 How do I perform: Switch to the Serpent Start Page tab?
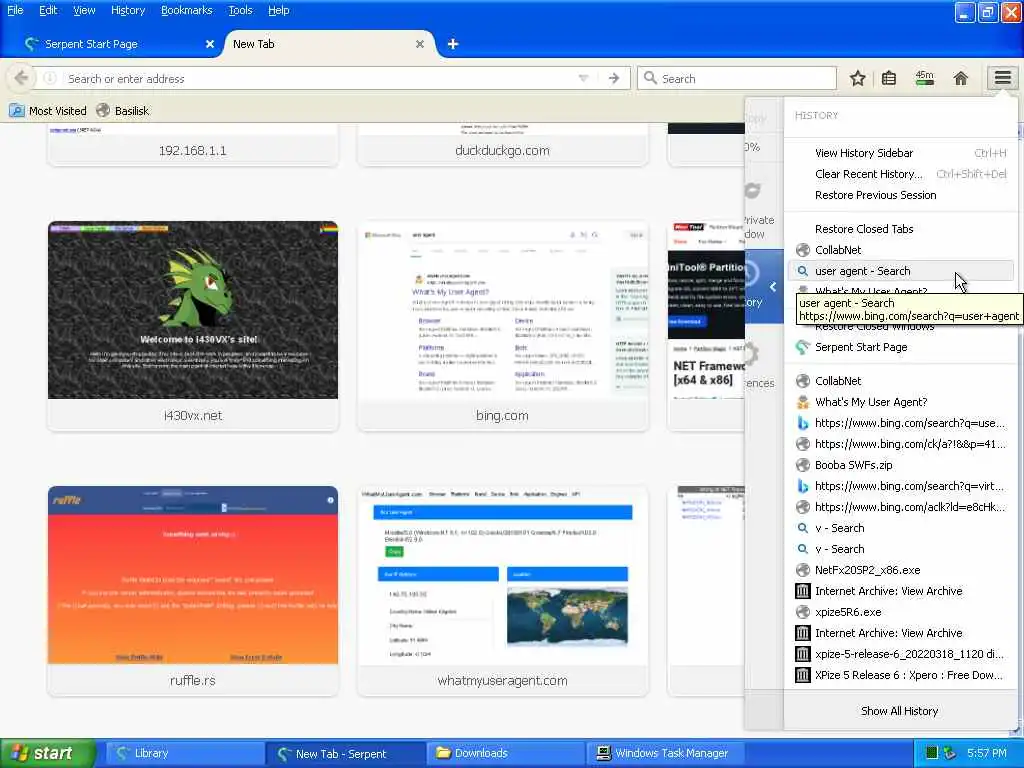click(118, 44)
